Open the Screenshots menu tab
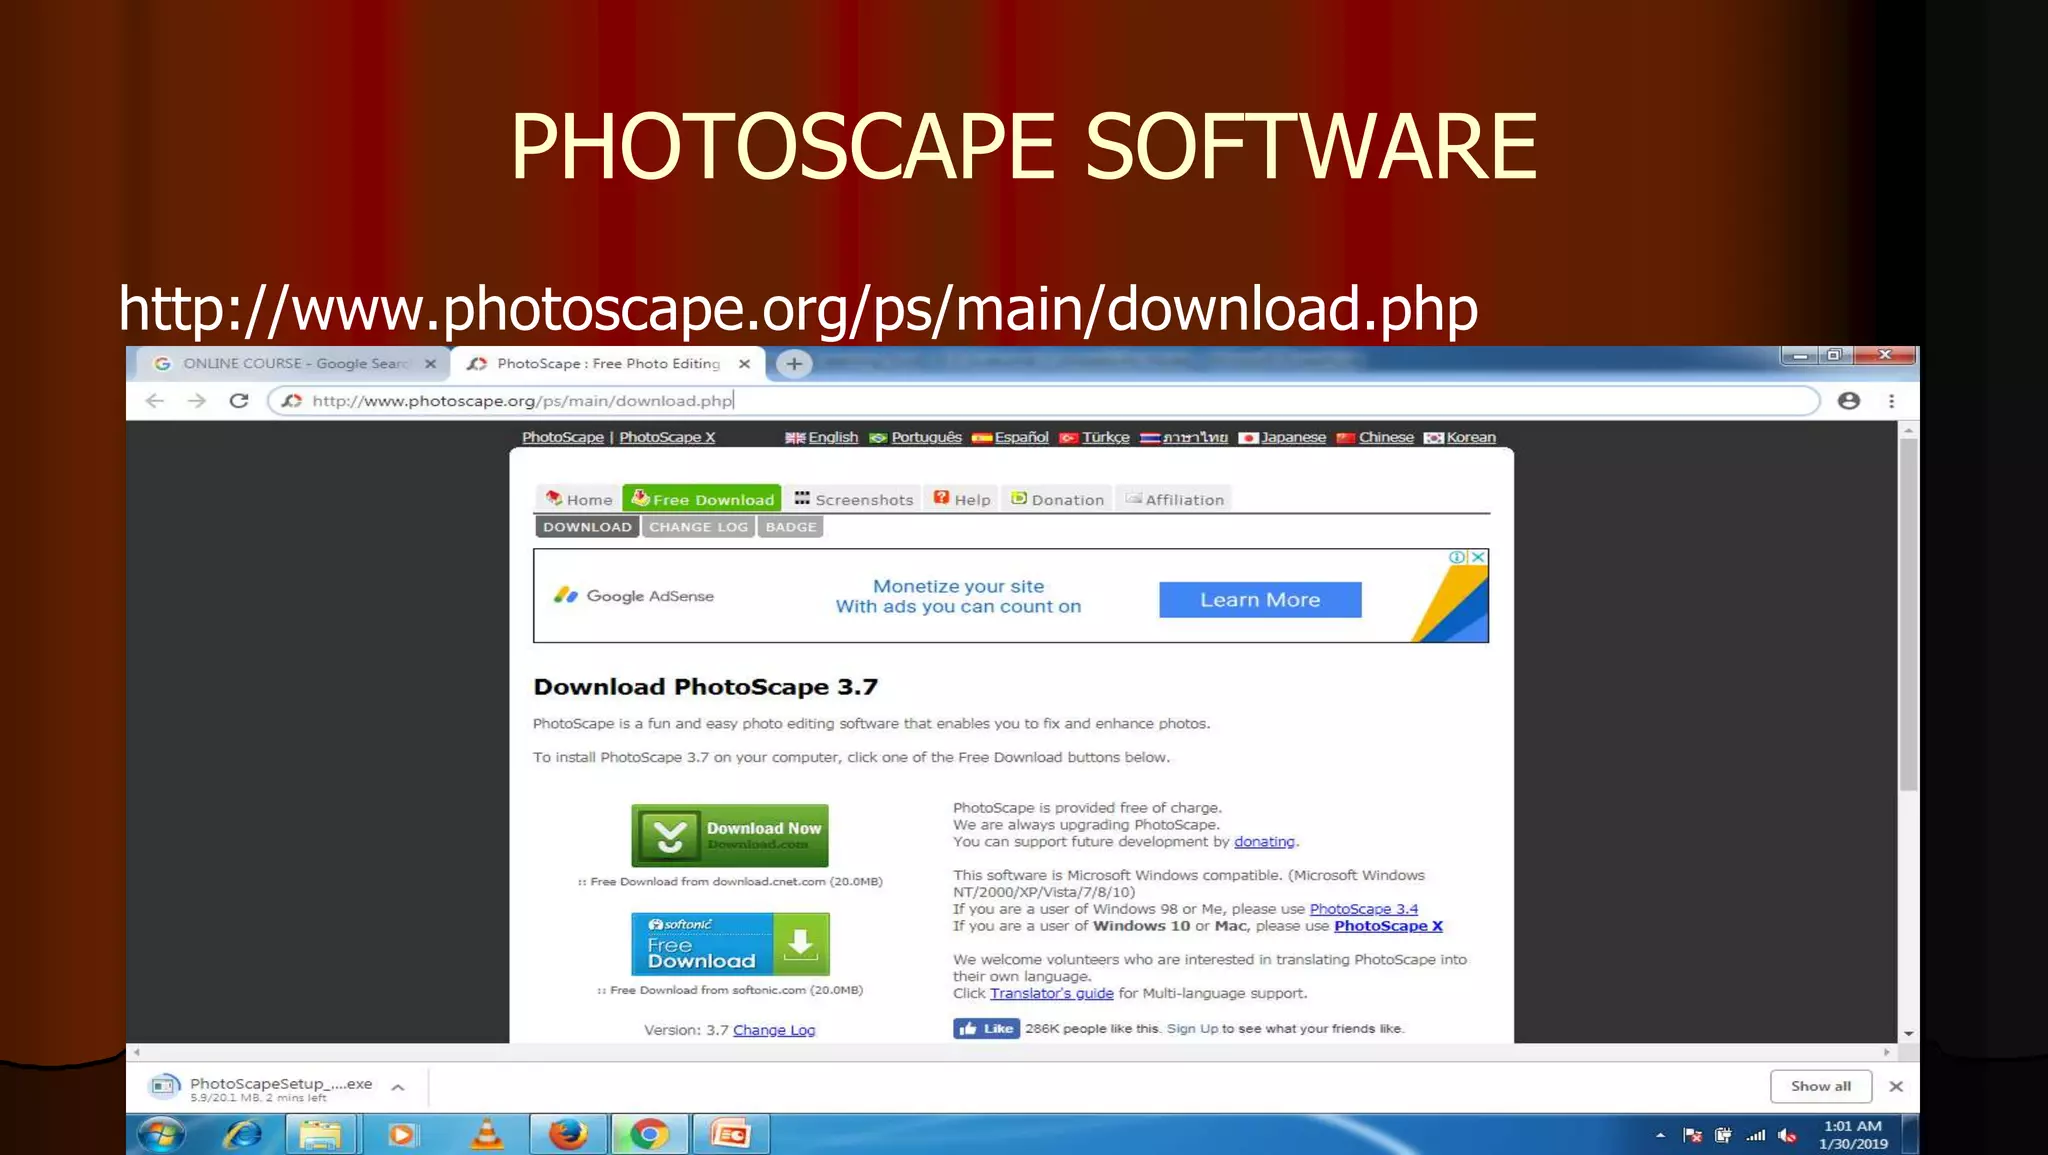Screen dimensions: 2048x1155 (x=854, y=499)
